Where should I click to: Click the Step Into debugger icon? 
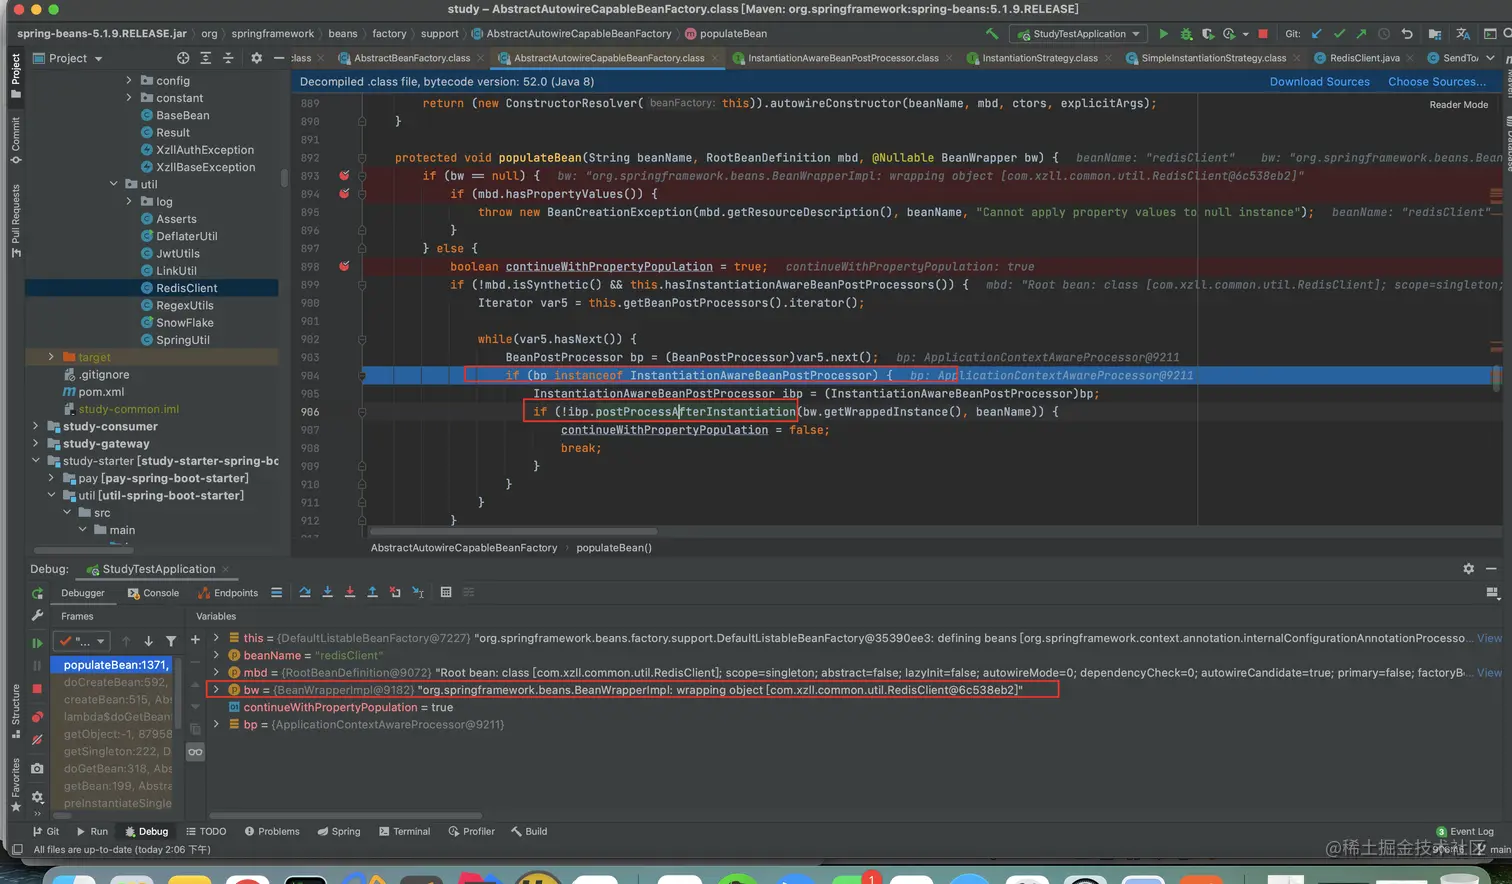coord(327,593)
